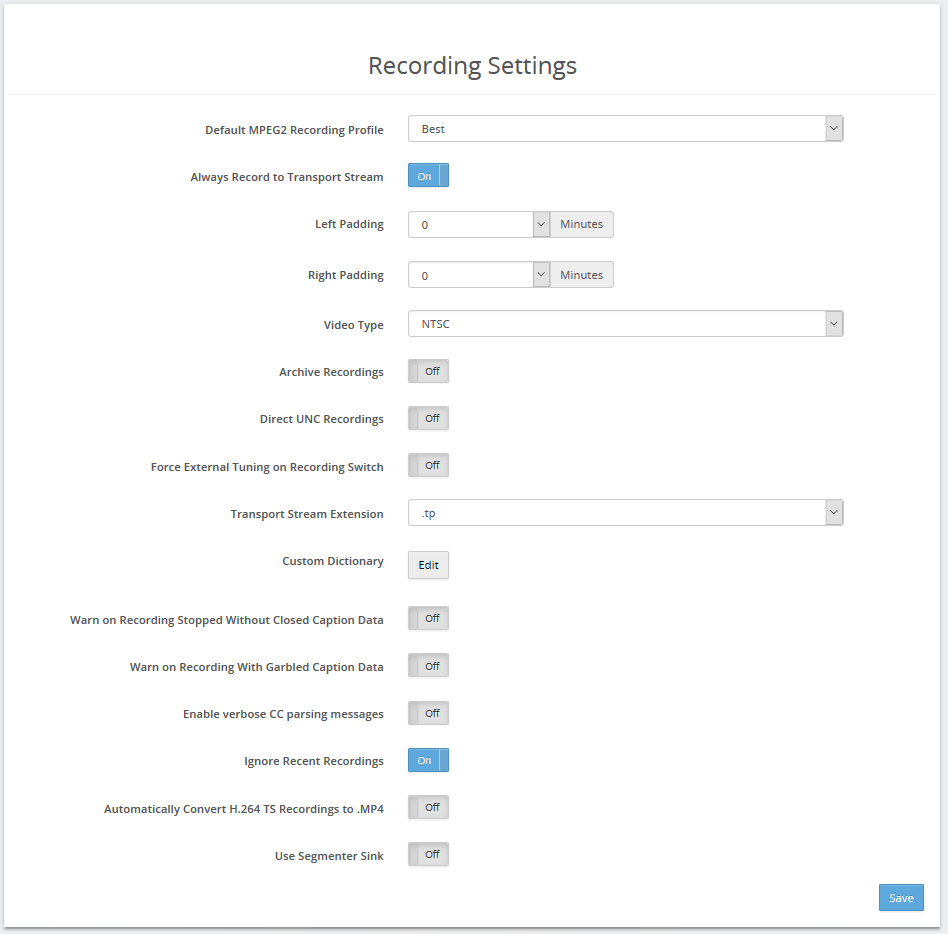Viewport: 948px width, 934px height.
Task: Click Minutes label next to Left Padding
Action: click(x=582, y=224)
